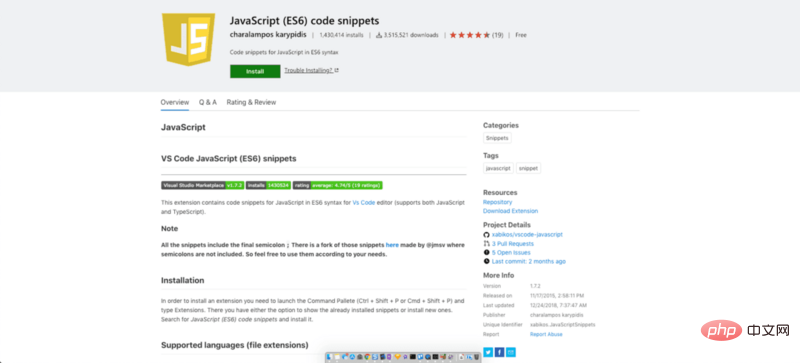800x363 pixels.
Task: Click the Note heading
Action: pyautogui.click(x=169, y=229)
